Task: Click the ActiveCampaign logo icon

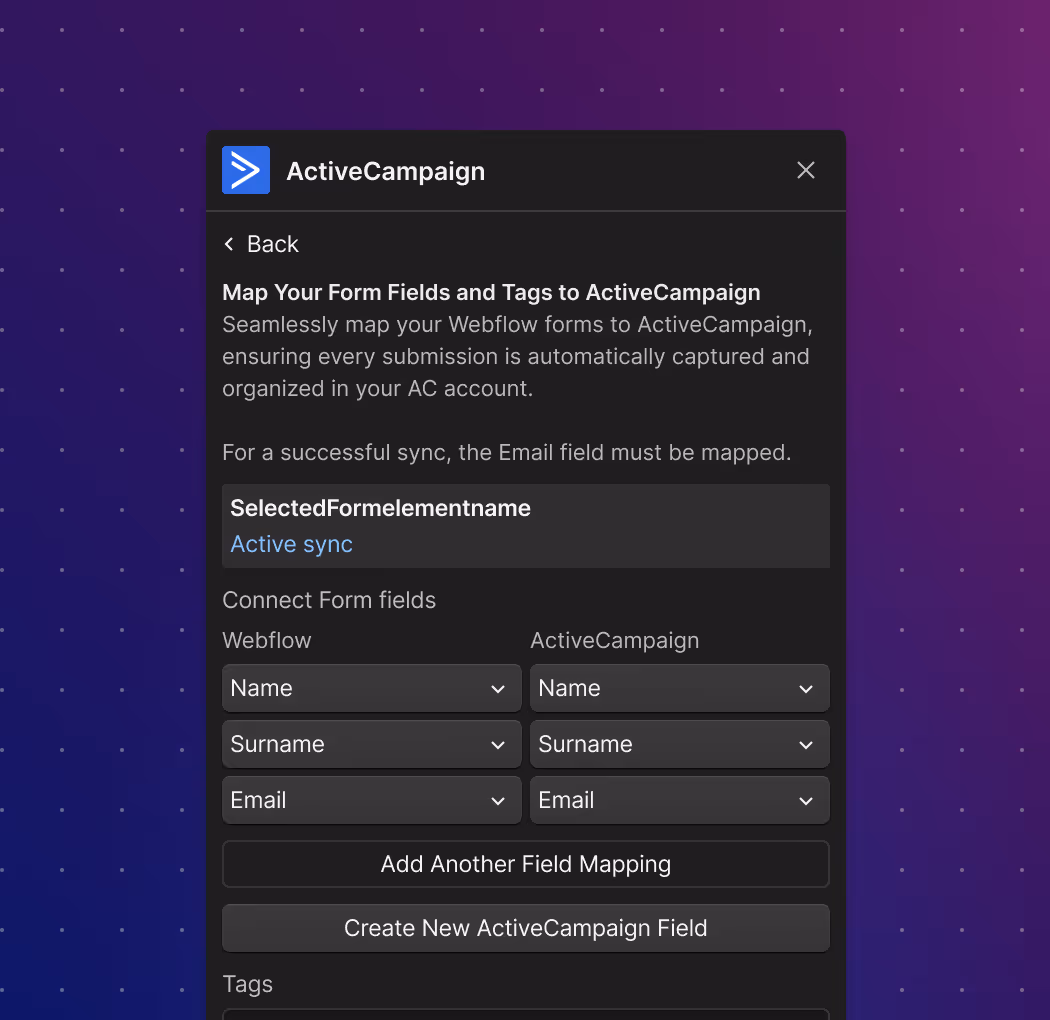Action: (x=246, y=170)
